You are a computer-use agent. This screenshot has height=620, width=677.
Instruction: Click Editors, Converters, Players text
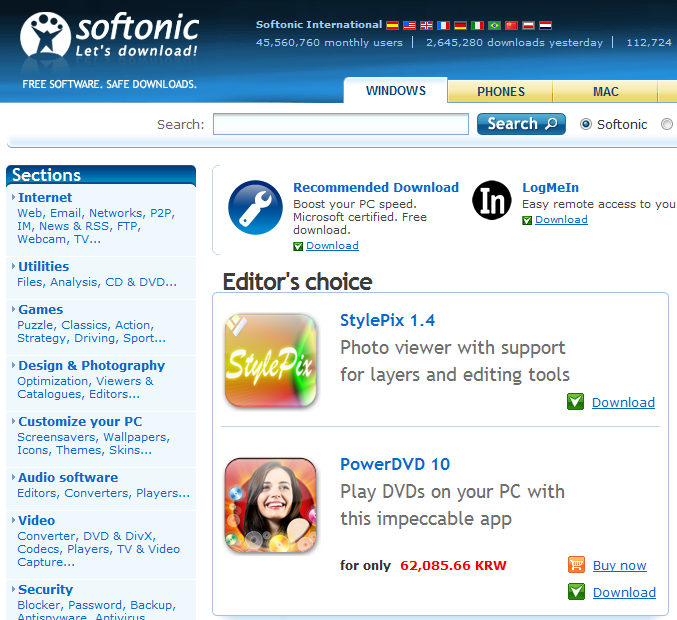click(x=103, y=493)
